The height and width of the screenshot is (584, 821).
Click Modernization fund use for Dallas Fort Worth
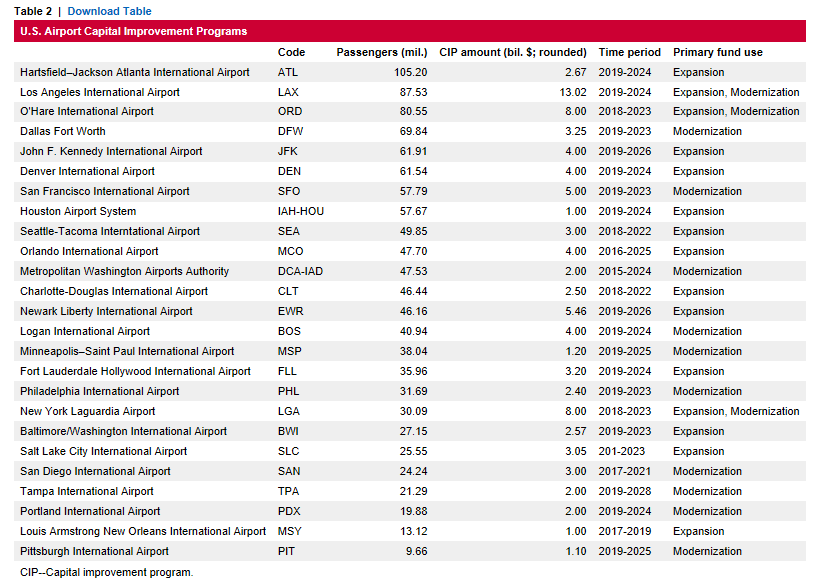(707, 131)
